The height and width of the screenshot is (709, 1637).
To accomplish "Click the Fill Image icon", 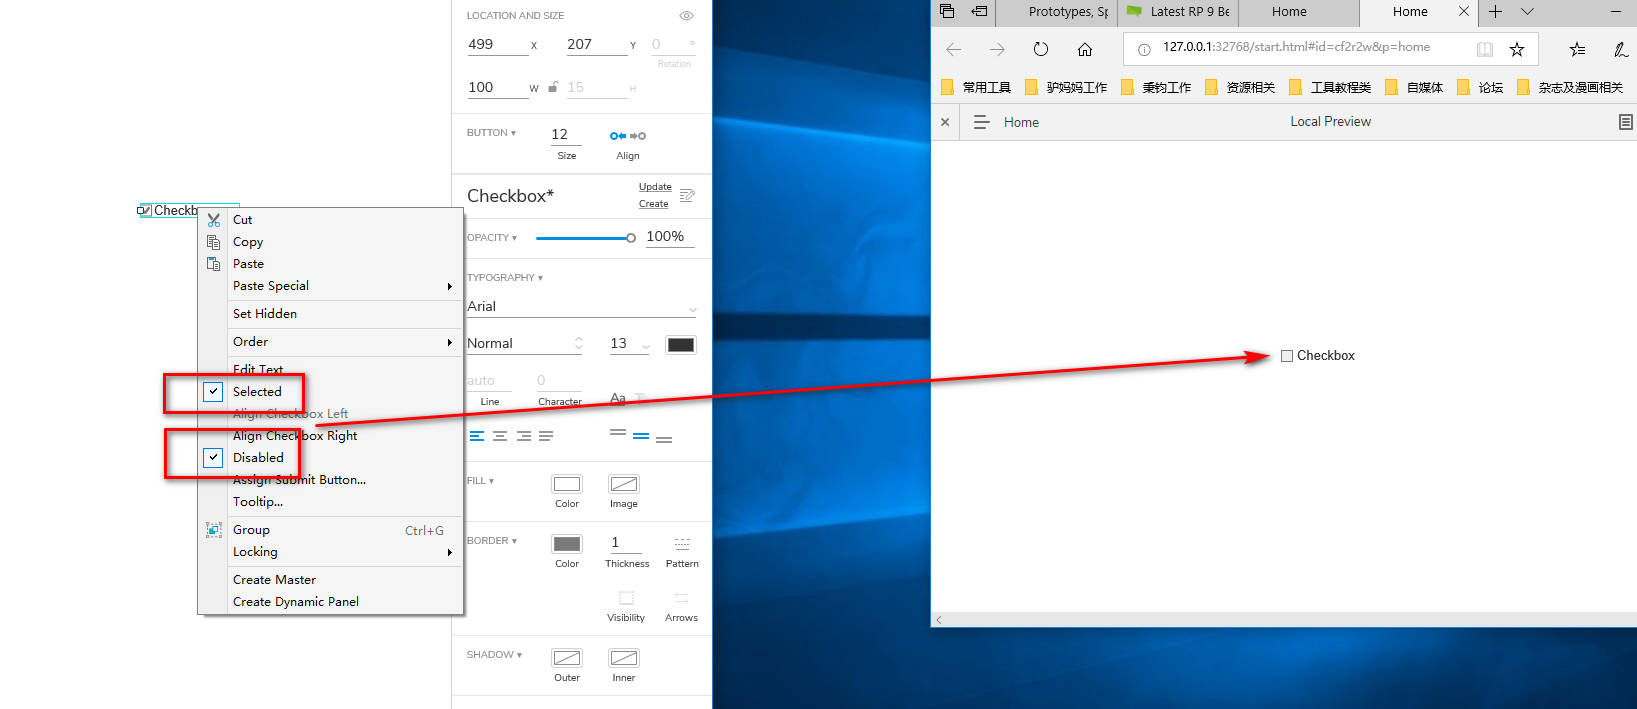I will pyautogui.click(x=624, y=484).
